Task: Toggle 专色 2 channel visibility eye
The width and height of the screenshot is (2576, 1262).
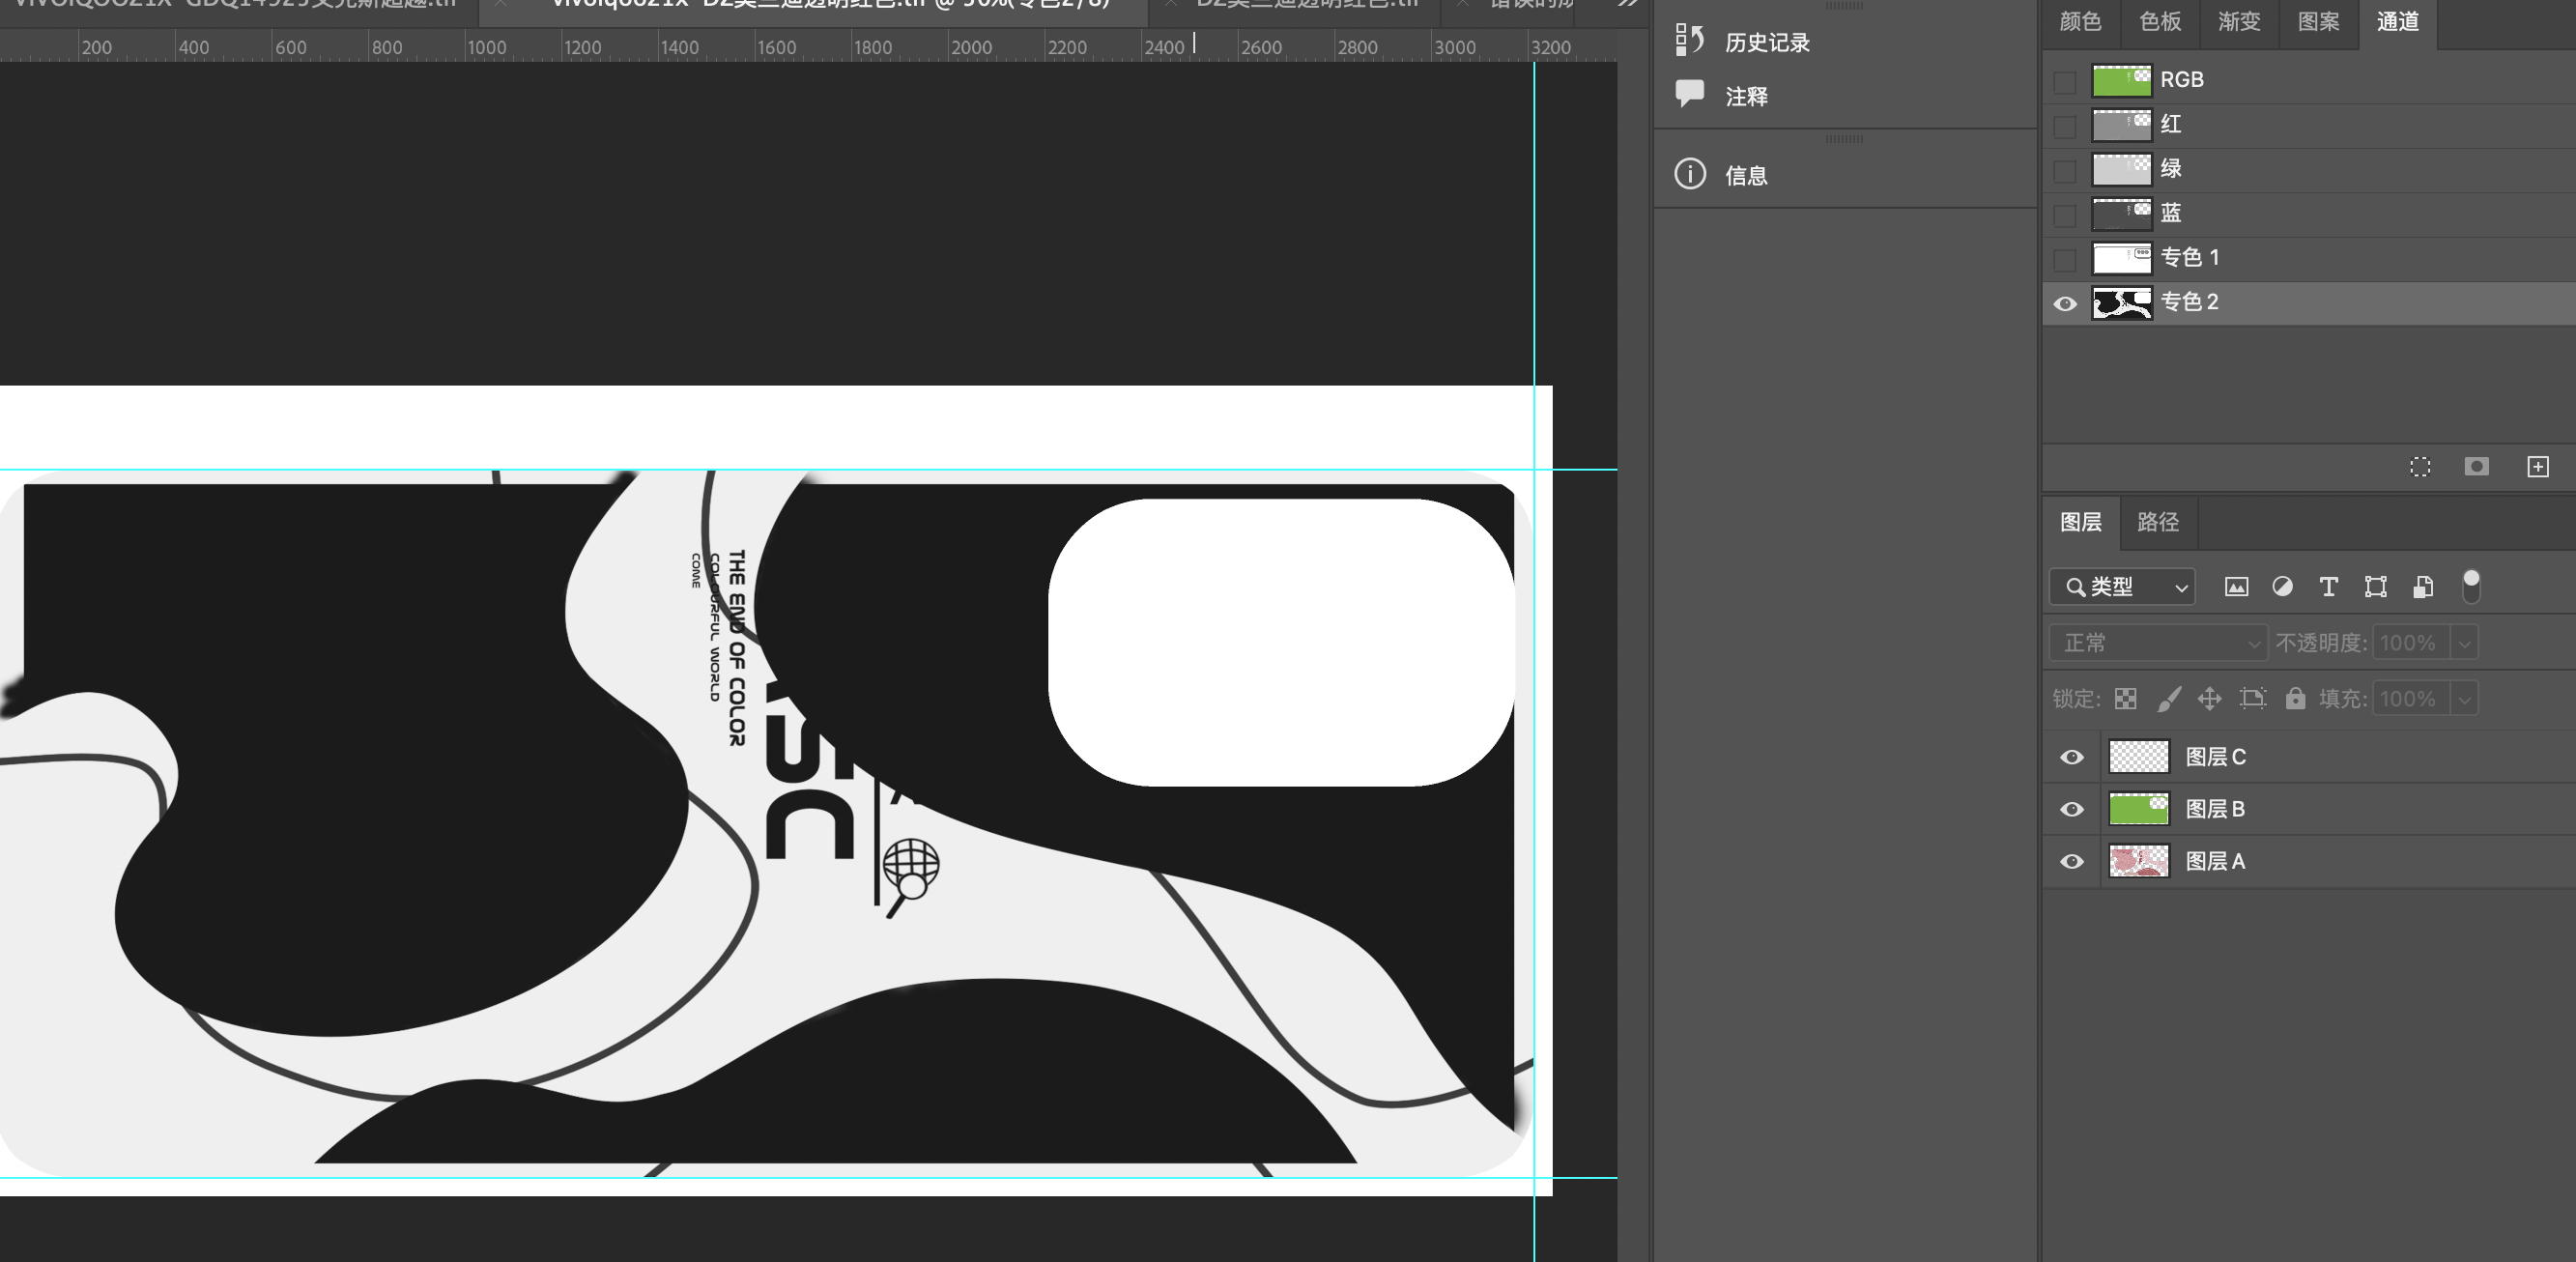Action: 2064,303
